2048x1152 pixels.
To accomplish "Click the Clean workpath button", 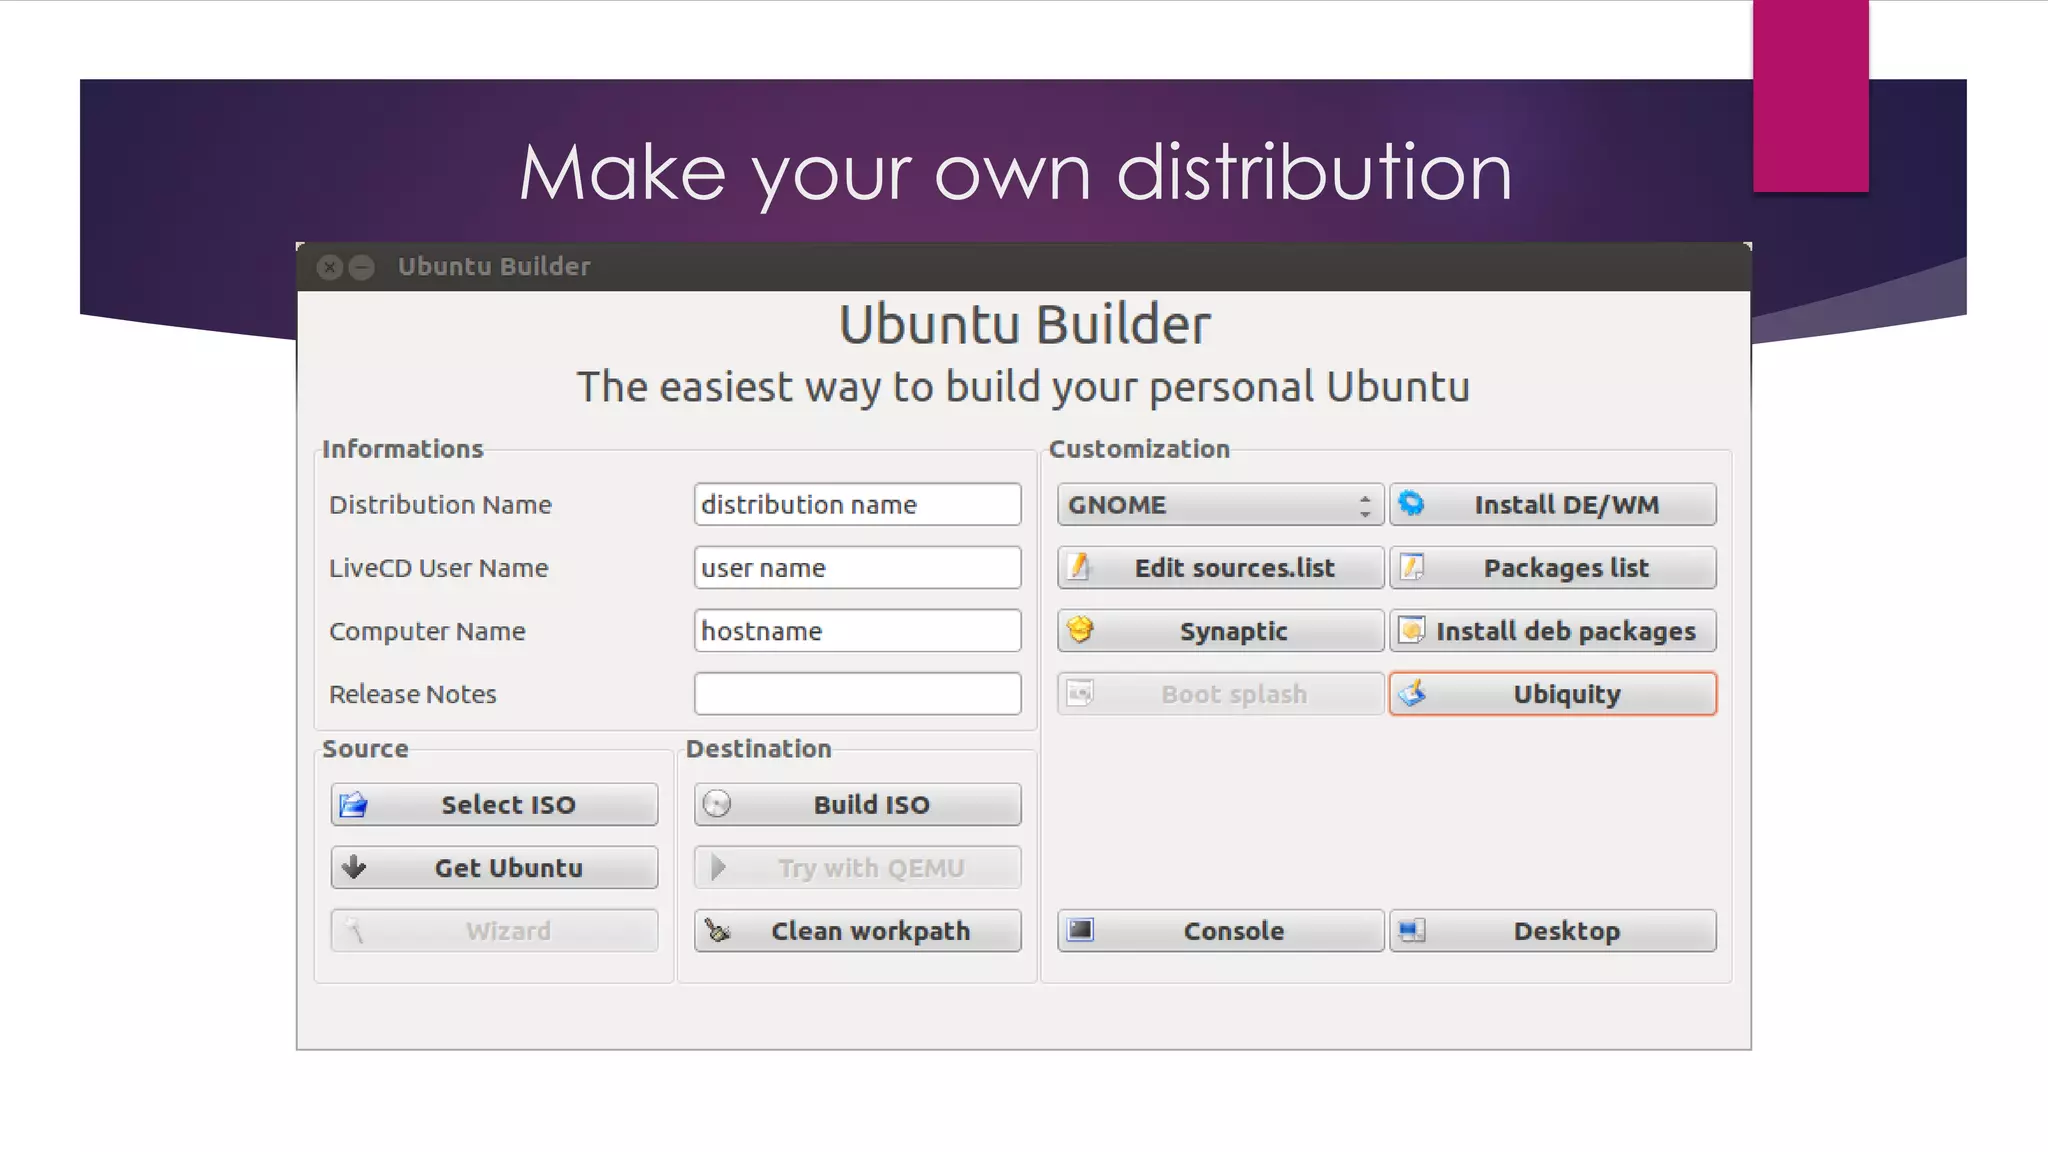I will (x=858, y=930).
